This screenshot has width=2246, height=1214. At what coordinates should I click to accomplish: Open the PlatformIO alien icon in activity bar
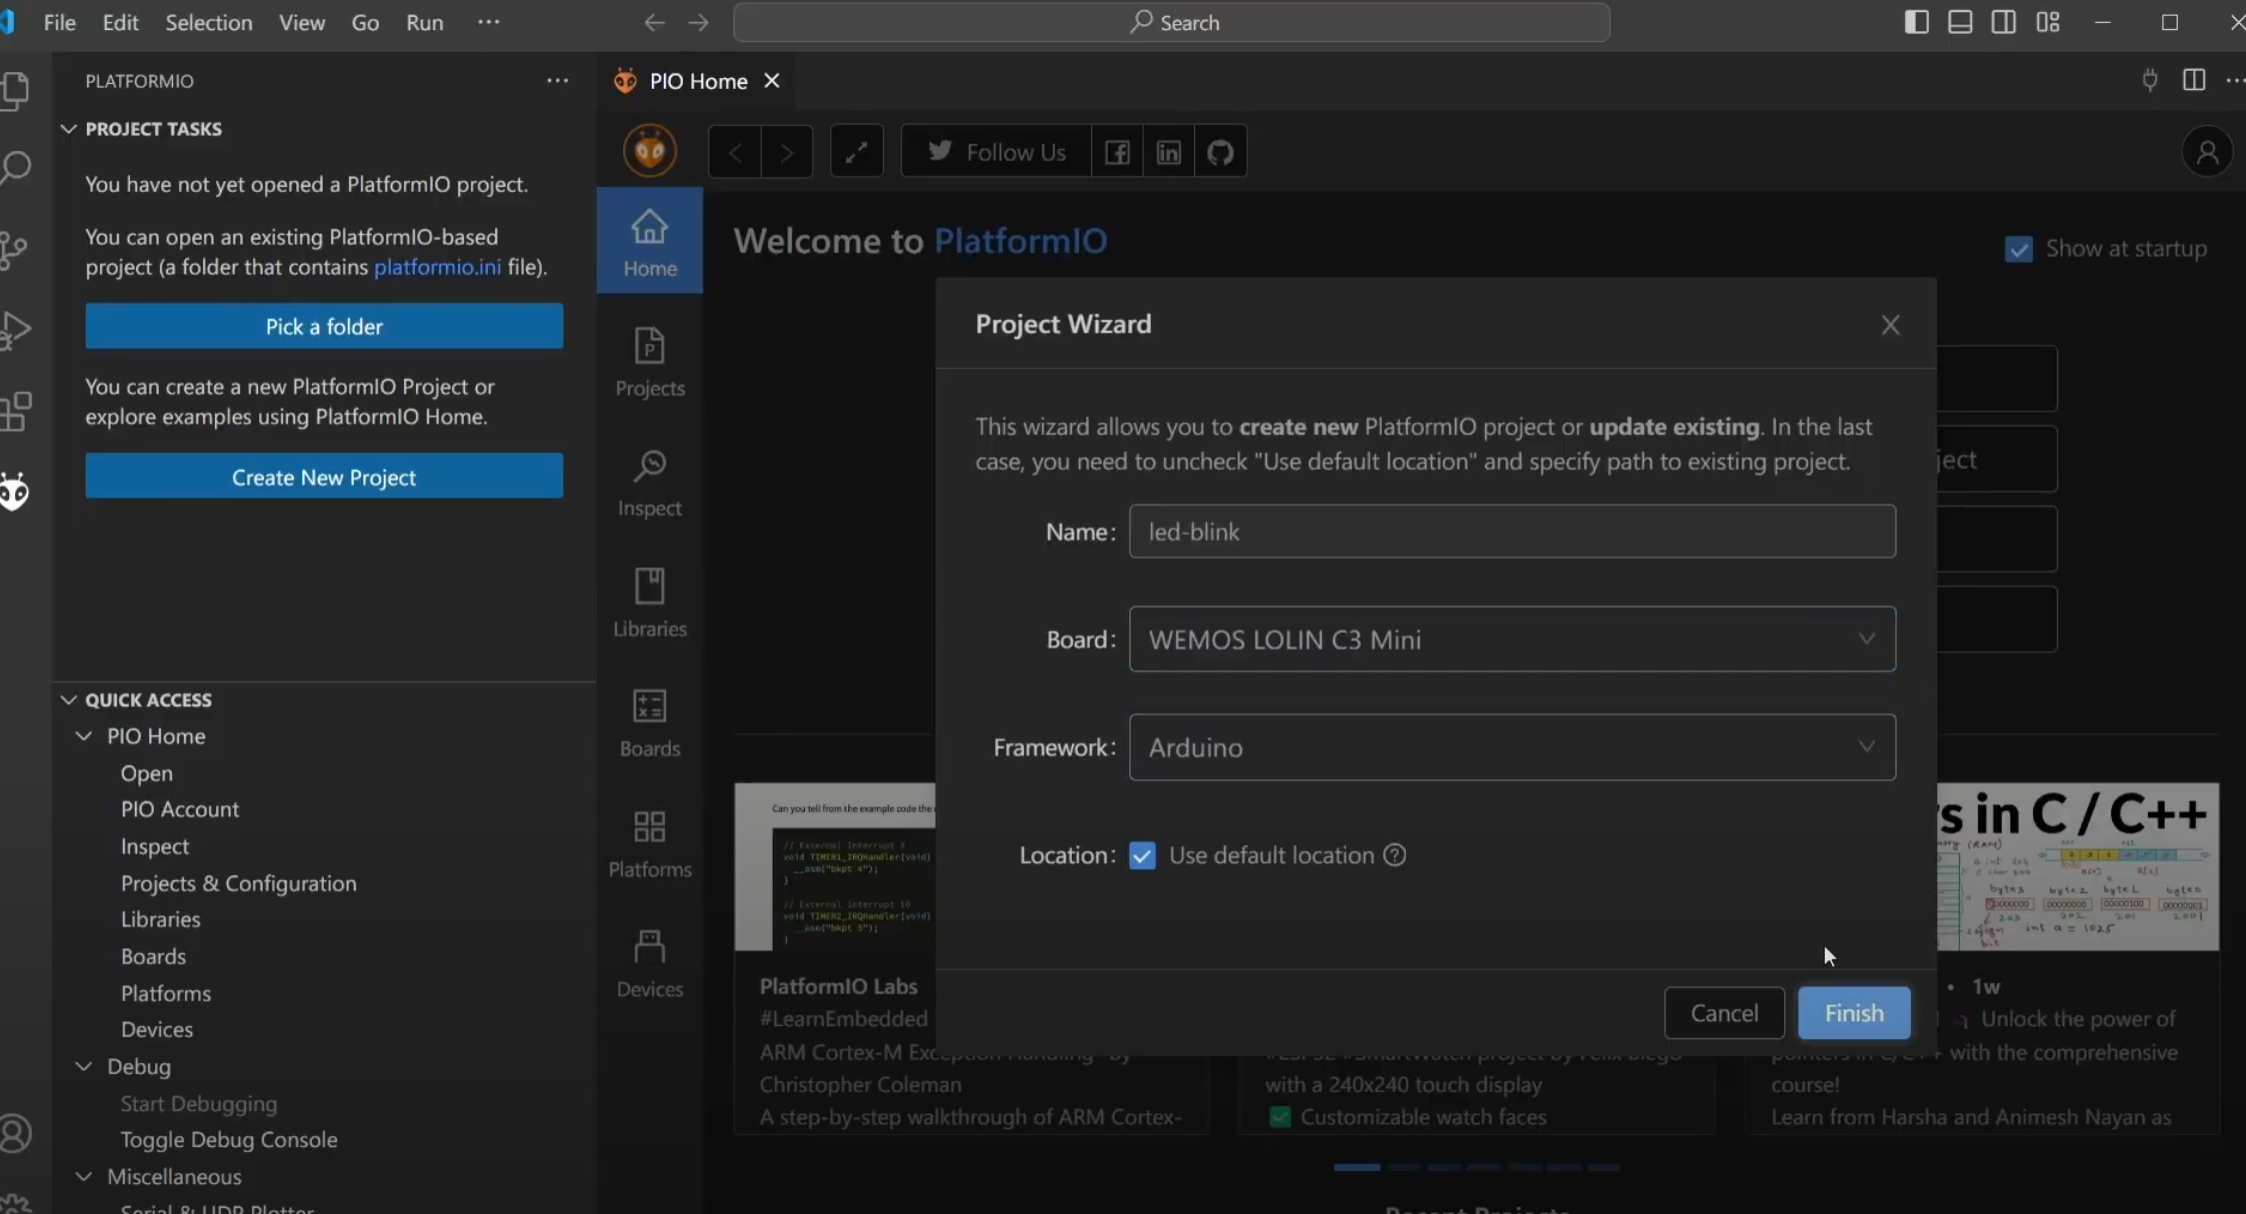coord(14,490)
